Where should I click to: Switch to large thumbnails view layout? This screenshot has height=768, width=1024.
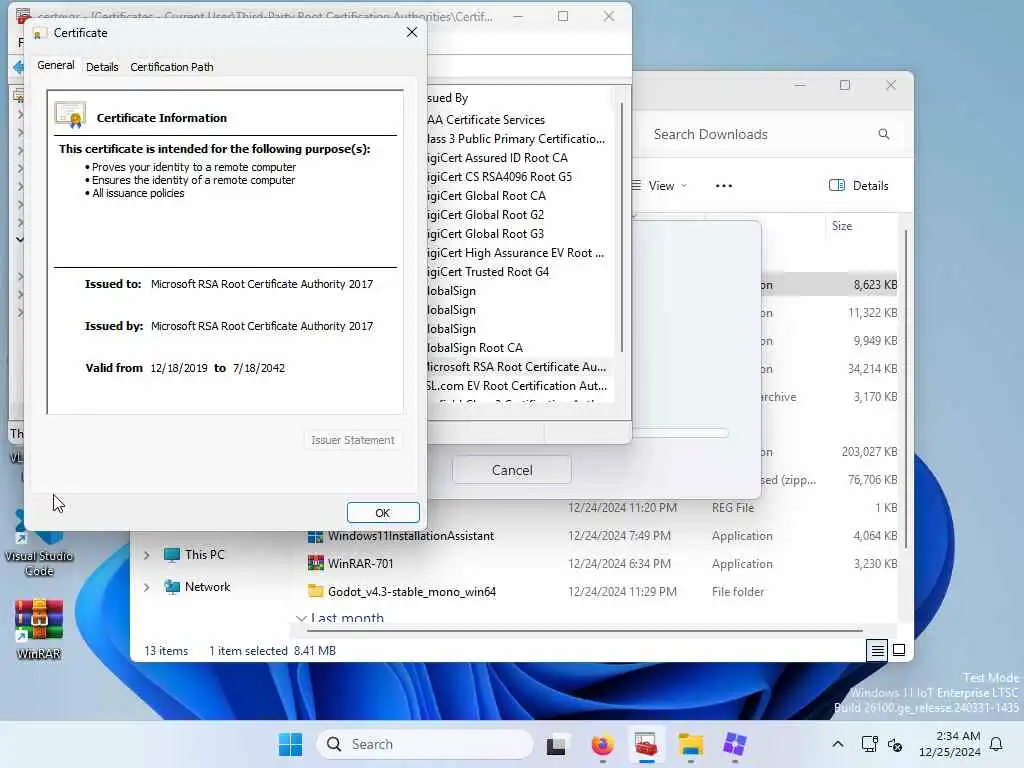[x=899, y=650]
